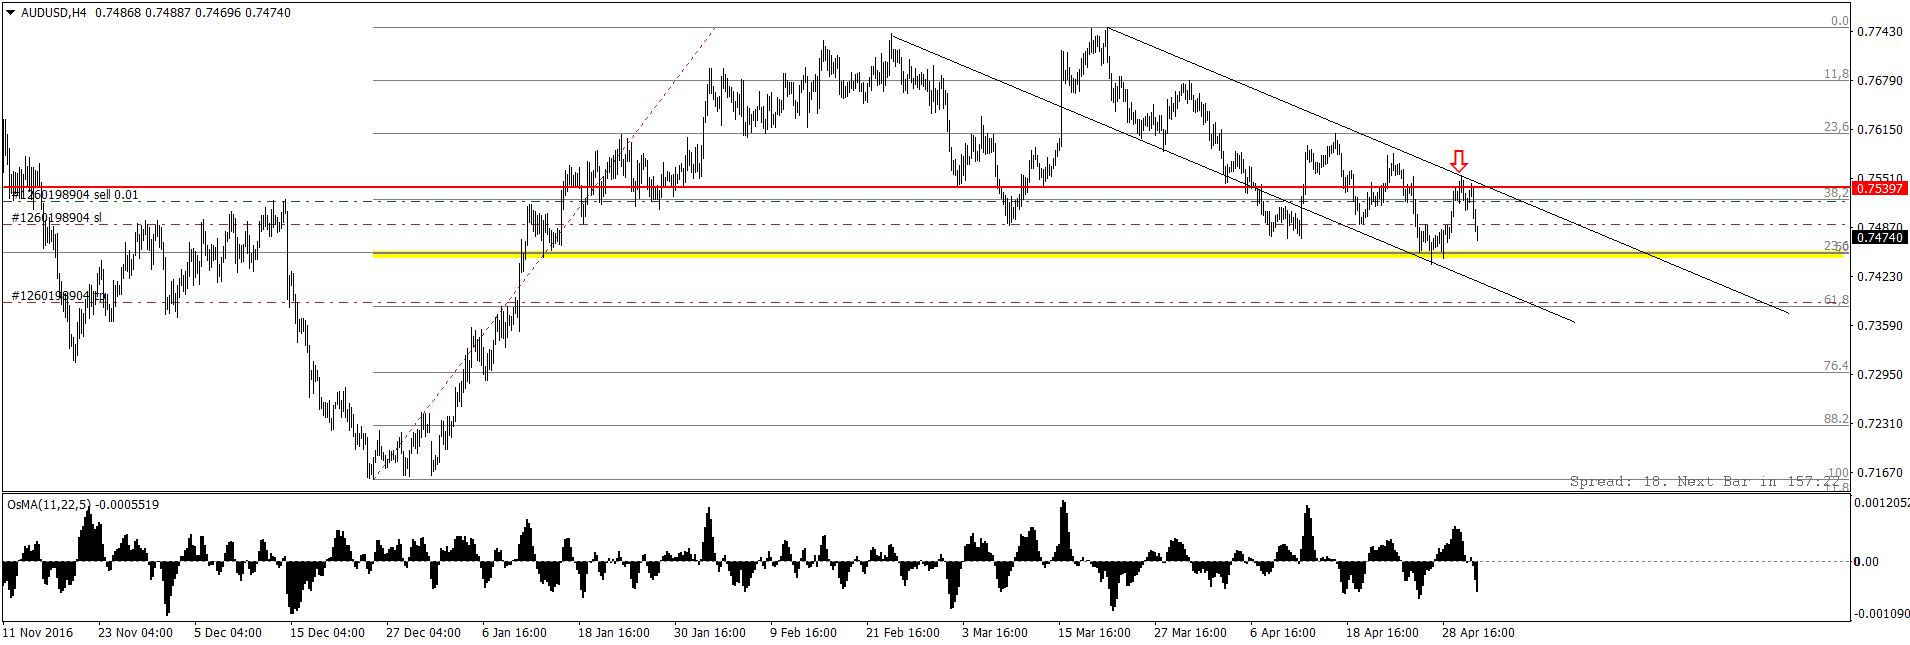Click the 0.73590 price axis label
1910x645 pixels.
(1880, 326)
